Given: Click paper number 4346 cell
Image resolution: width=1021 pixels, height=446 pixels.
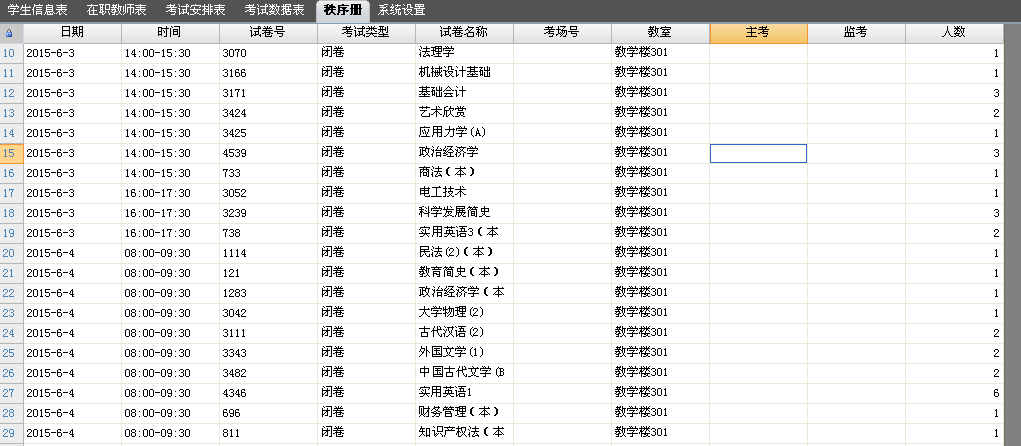Looking at the screenshot, I should point(268,393).
